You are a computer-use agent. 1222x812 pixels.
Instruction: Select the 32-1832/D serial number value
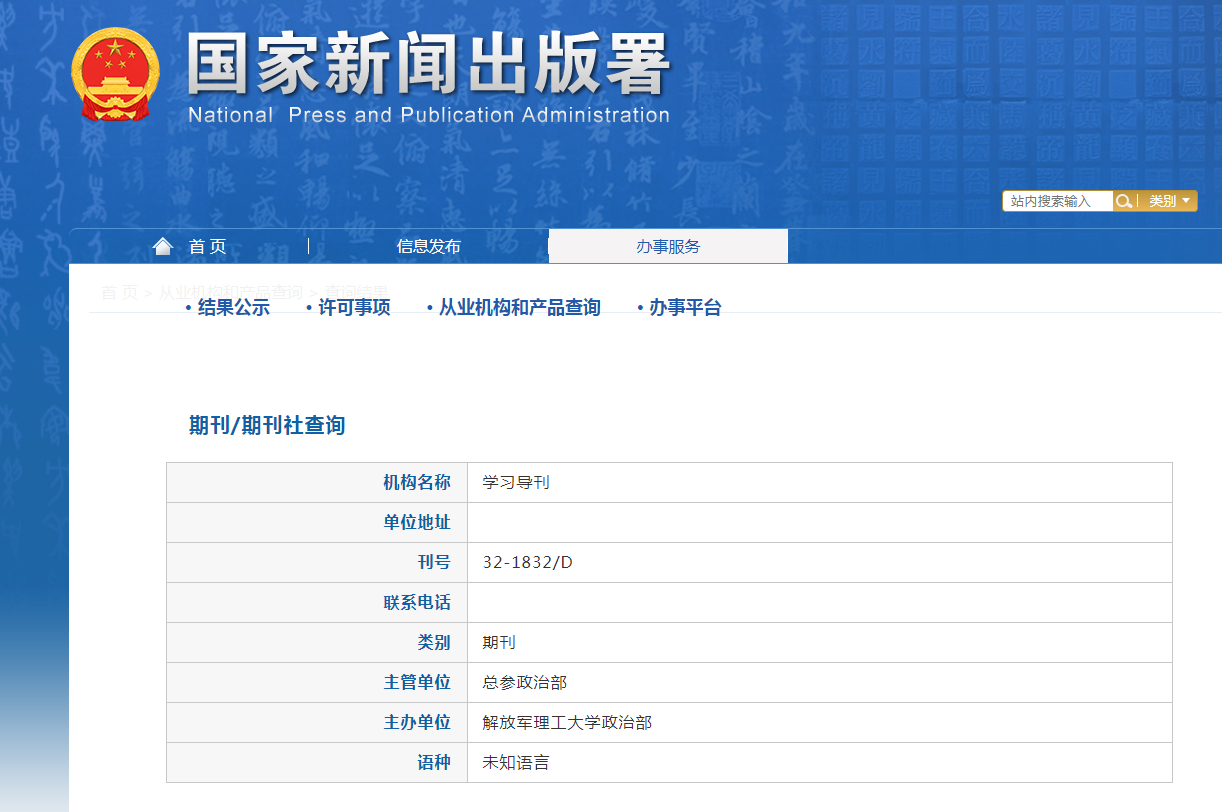527,563
